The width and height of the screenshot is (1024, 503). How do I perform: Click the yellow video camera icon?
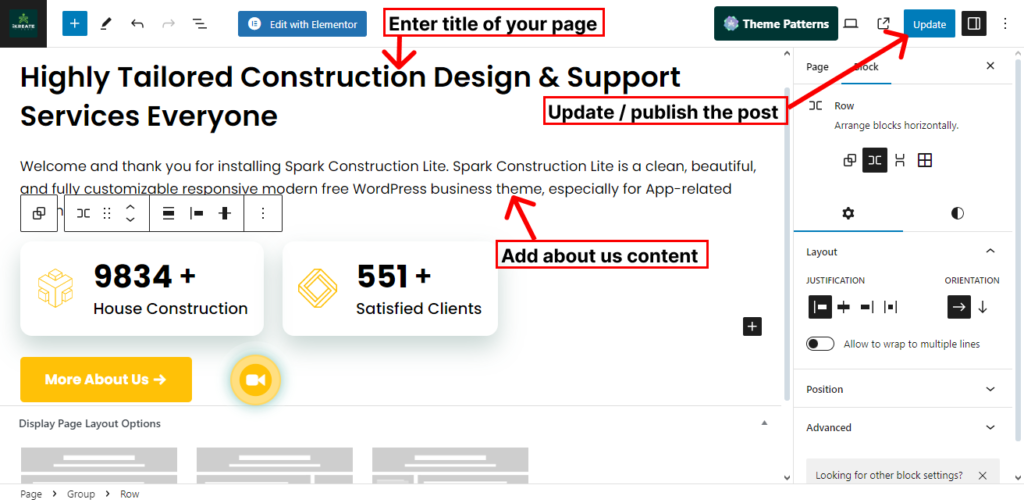pos(255,380)
